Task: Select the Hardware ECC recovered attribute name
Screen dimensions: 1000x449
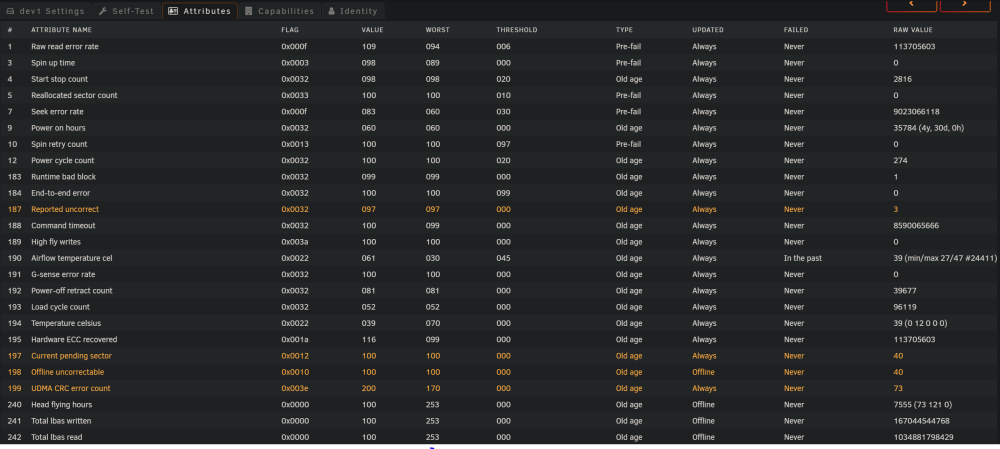Action: click(74, 340)
